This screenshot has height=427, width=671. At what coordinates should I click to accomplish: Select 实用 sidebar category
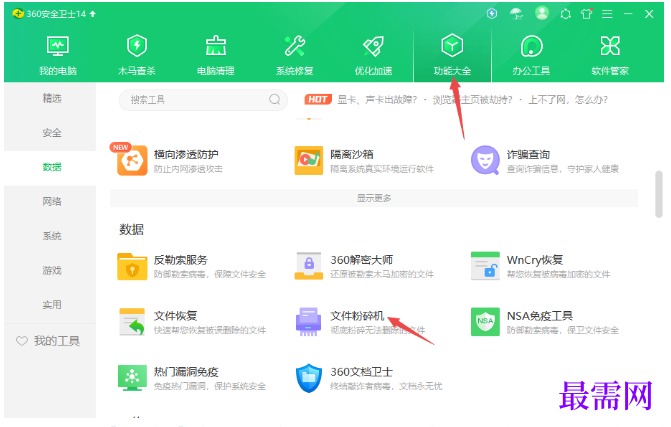(x=52, y=305)
